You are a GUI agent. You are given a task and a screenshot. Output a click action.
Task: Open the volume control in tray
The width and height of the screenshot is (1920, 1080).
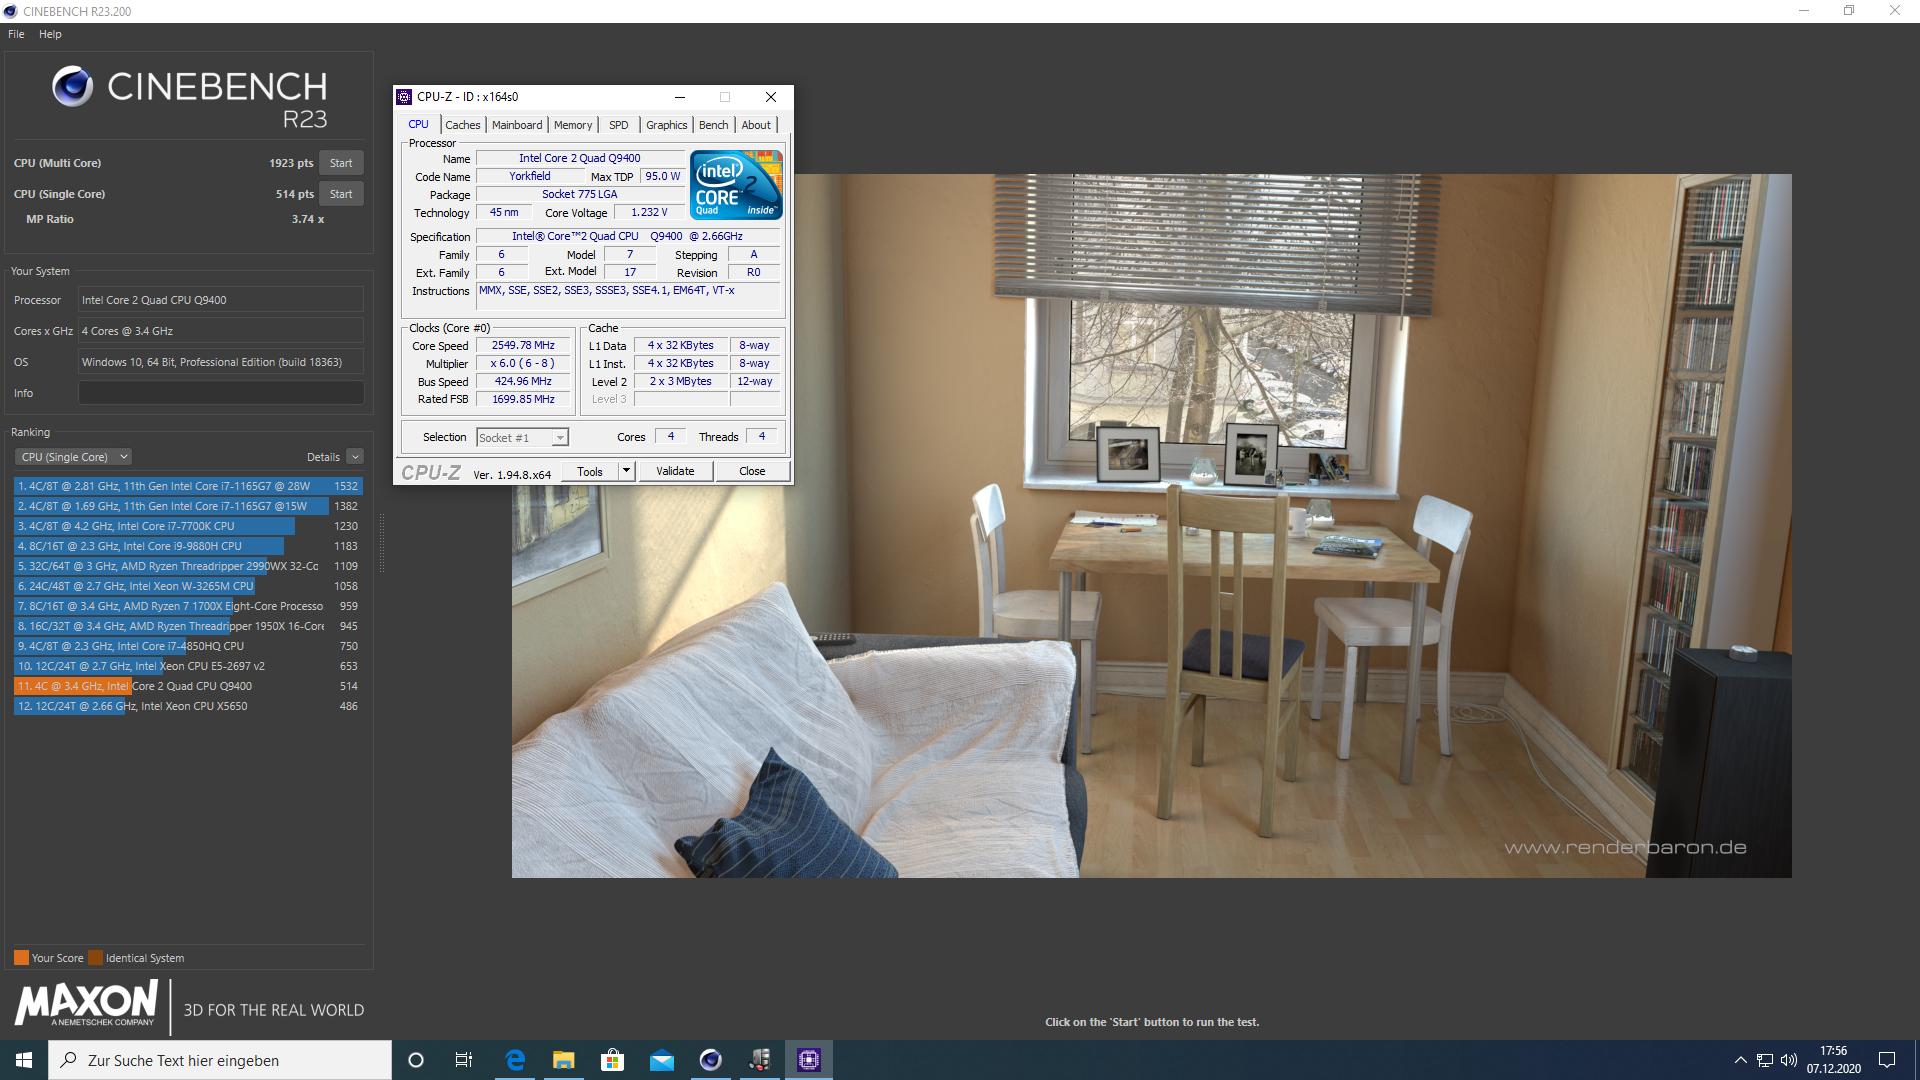[1789, 1060]
